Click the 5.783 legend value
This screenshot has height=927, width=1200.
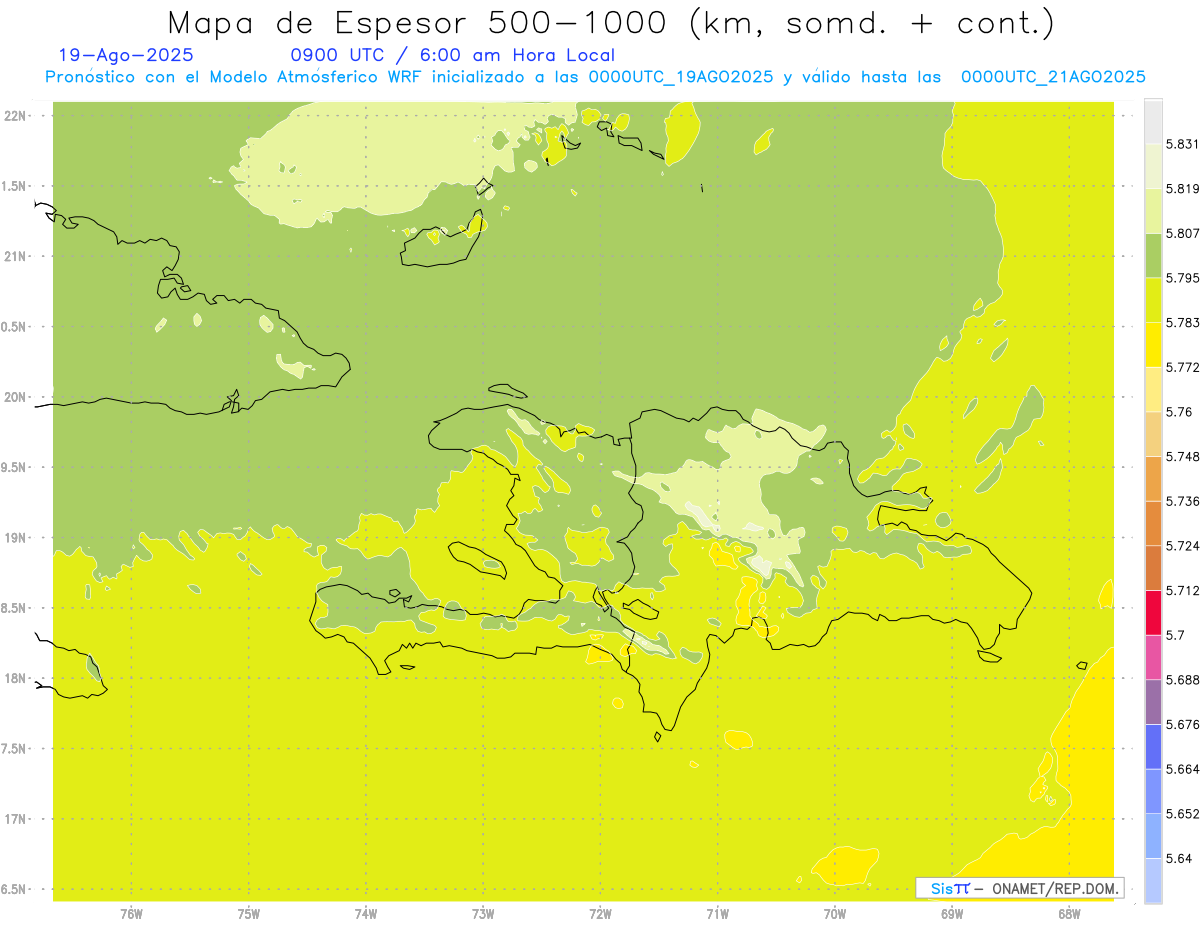click(1183, 323)
